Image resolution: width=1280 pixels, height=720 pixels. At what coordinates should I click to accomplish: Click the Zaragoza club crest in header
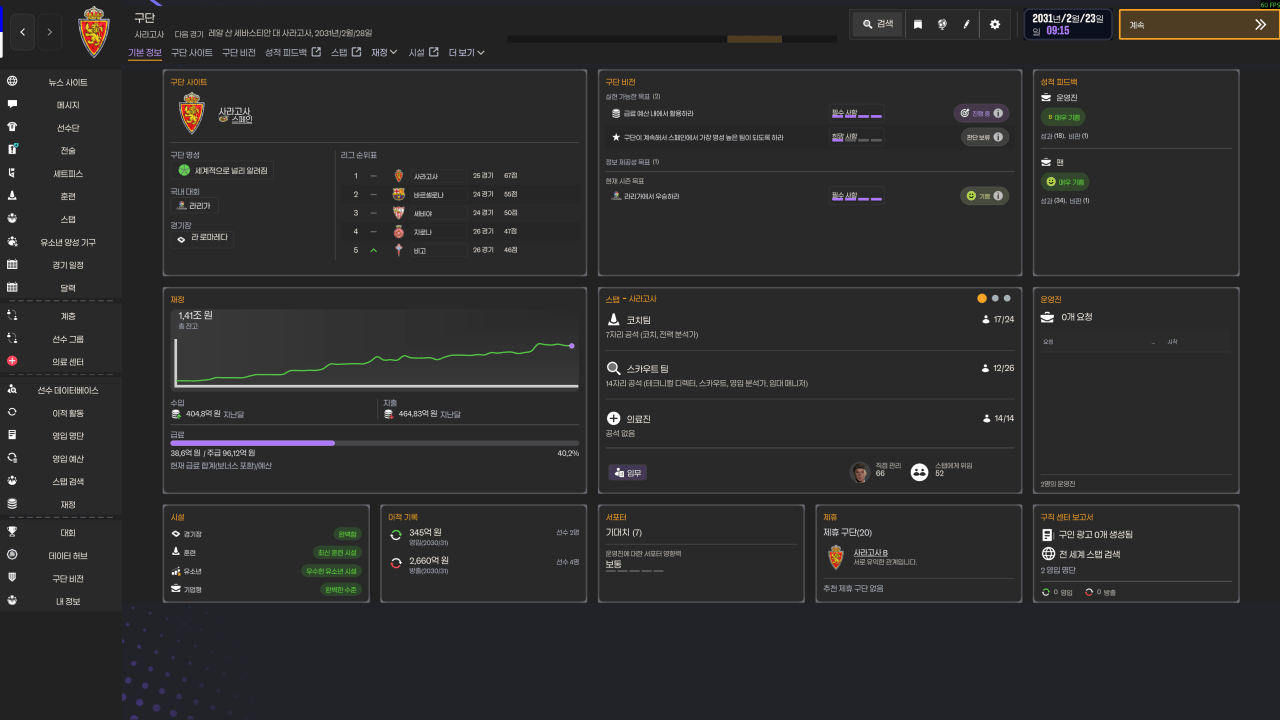[x=96, y=31]
